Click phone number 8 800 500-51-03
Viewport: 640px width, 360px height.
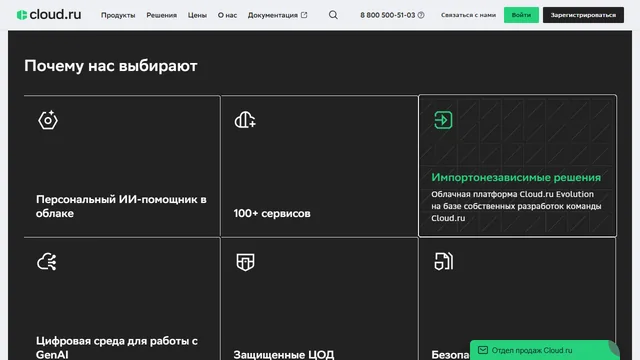(x=387, y=15)
